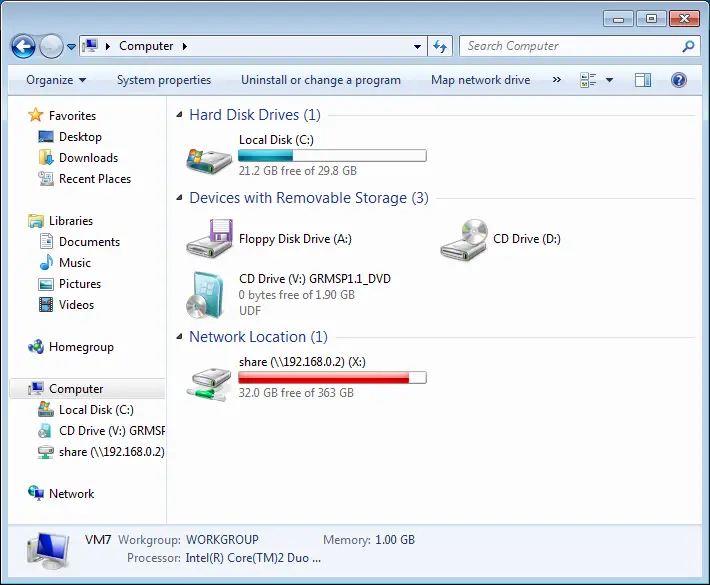
Task: Click the greyed Forward navigation arrow
Action: [51, 46]
